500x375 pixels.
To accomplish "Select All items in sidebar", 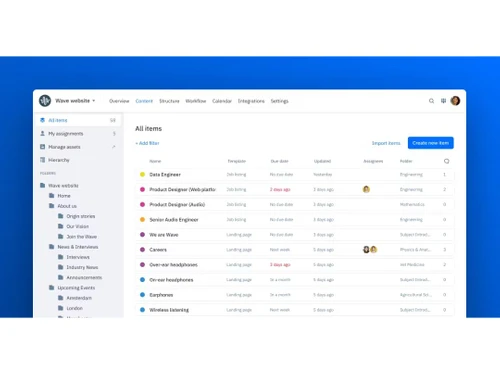I will click(x=78, y=120).
